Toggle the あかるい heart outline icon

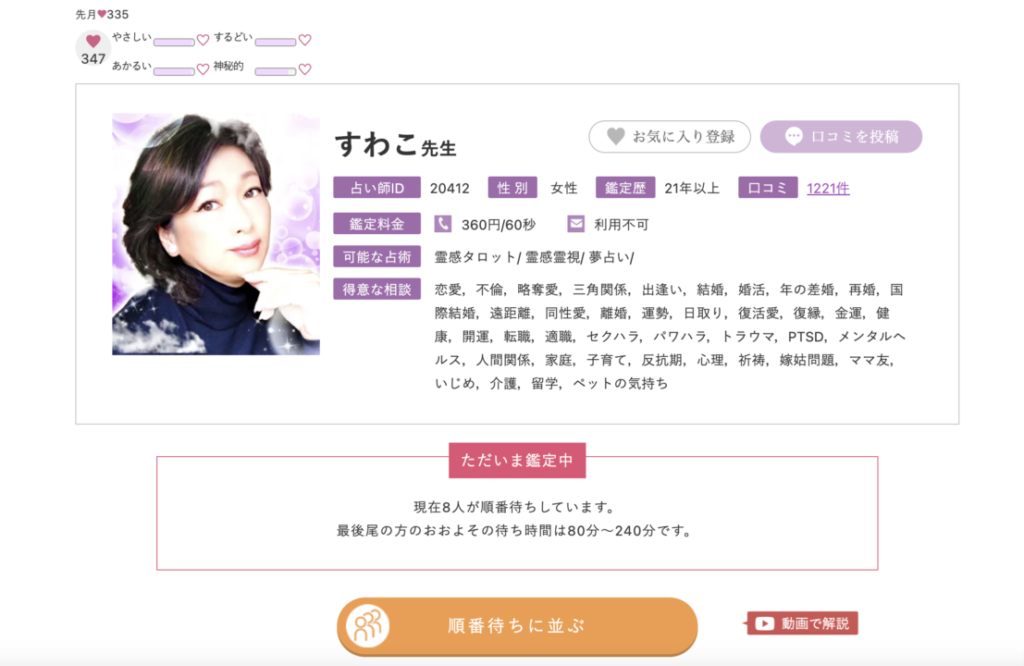click(x=203, y=69)
